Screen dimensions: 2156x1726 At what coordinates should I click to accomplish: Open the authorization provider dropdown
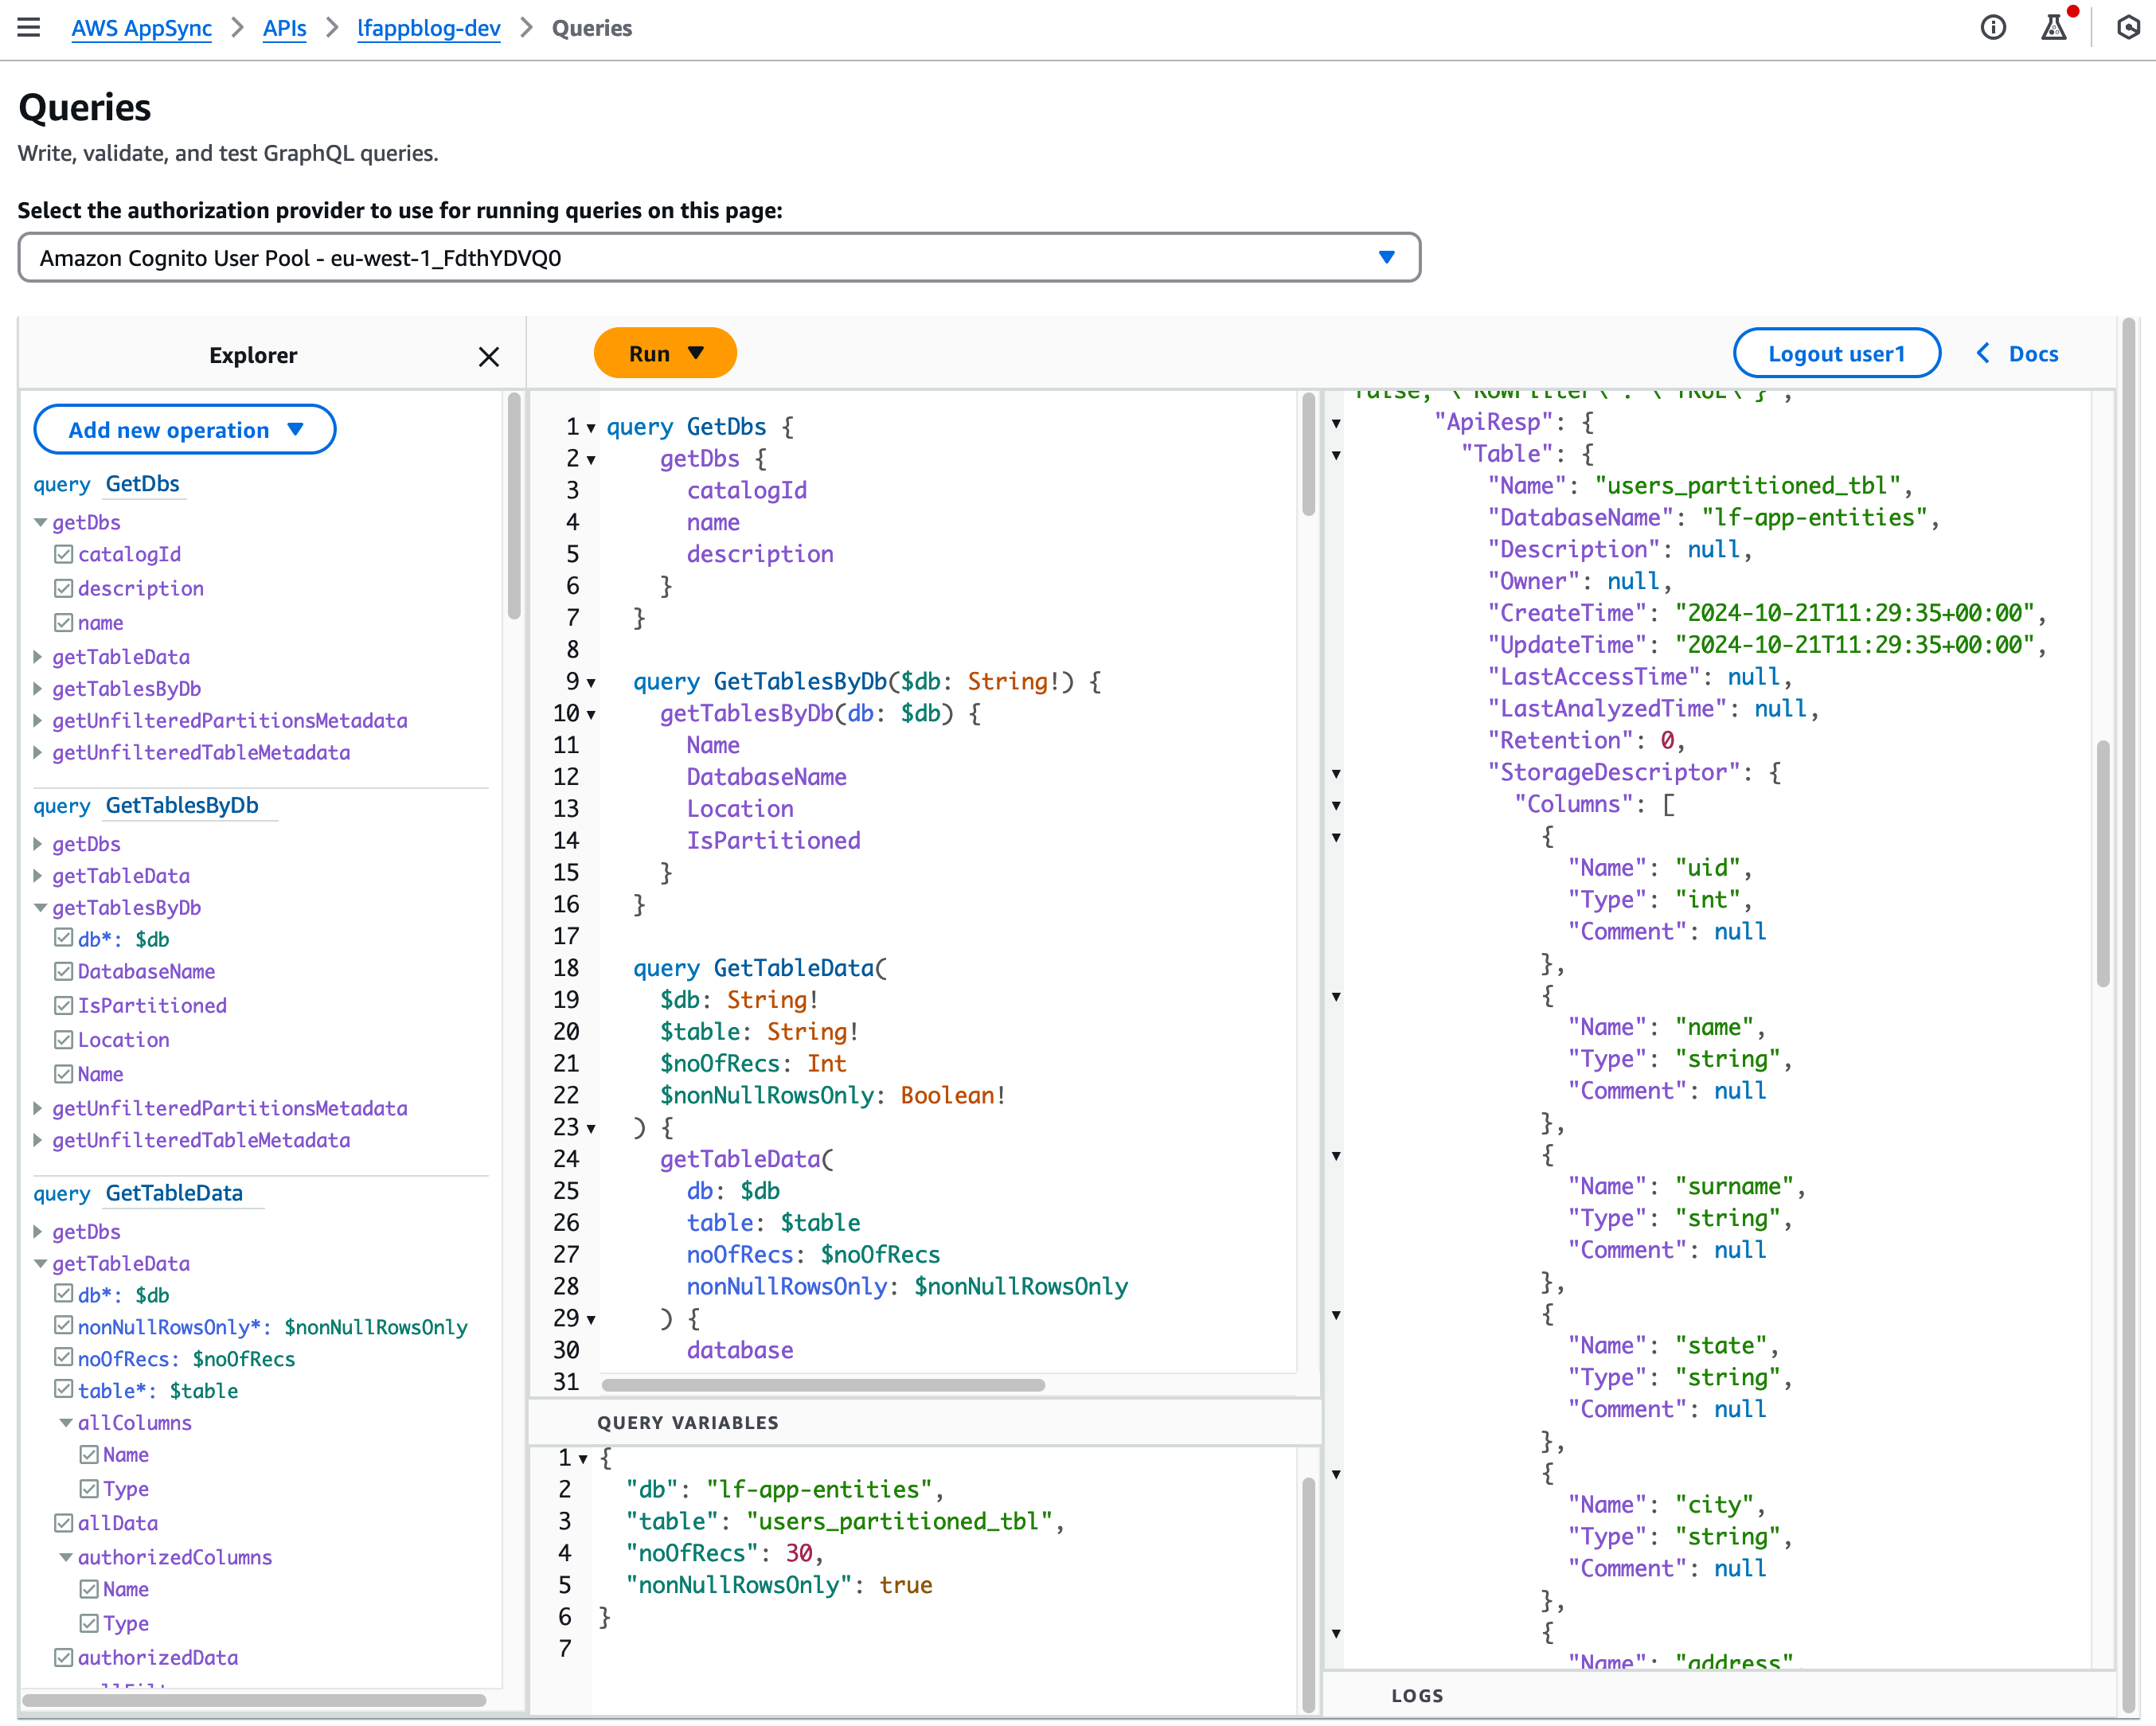pyautogui.click(x=1387, y=257)
